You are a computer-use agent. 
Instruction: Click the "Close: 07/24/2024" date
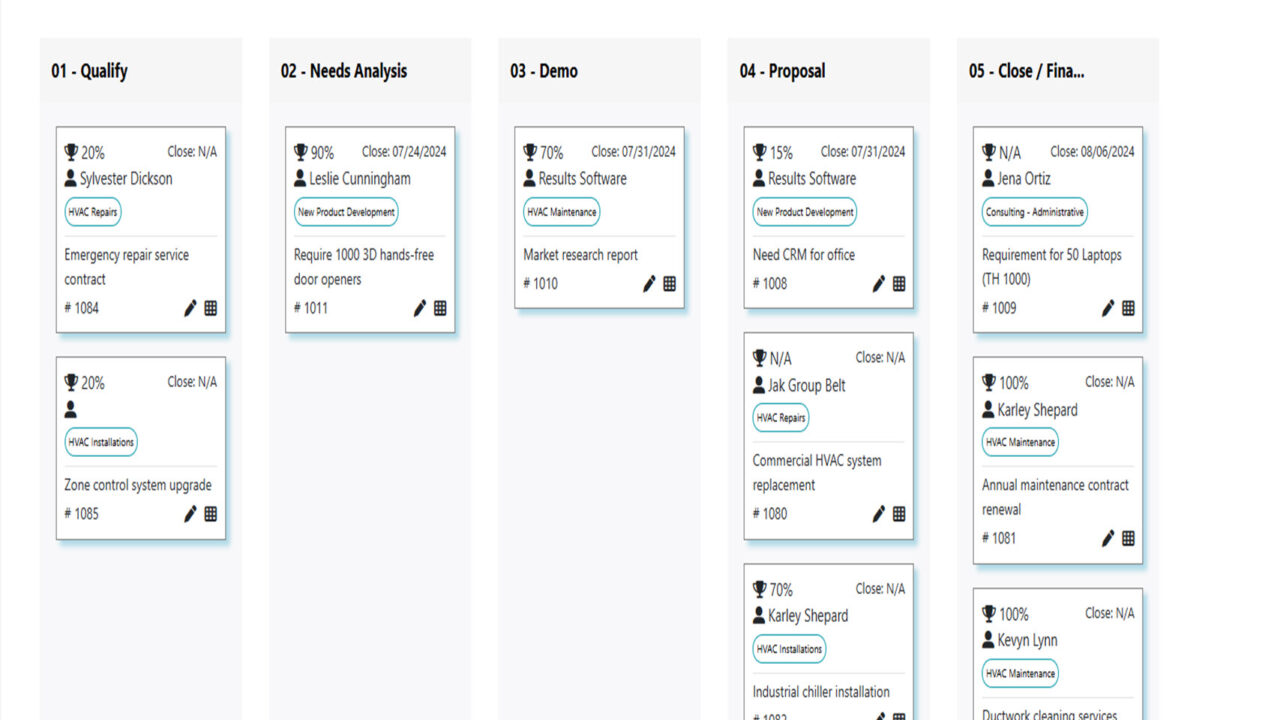point(404,152)
